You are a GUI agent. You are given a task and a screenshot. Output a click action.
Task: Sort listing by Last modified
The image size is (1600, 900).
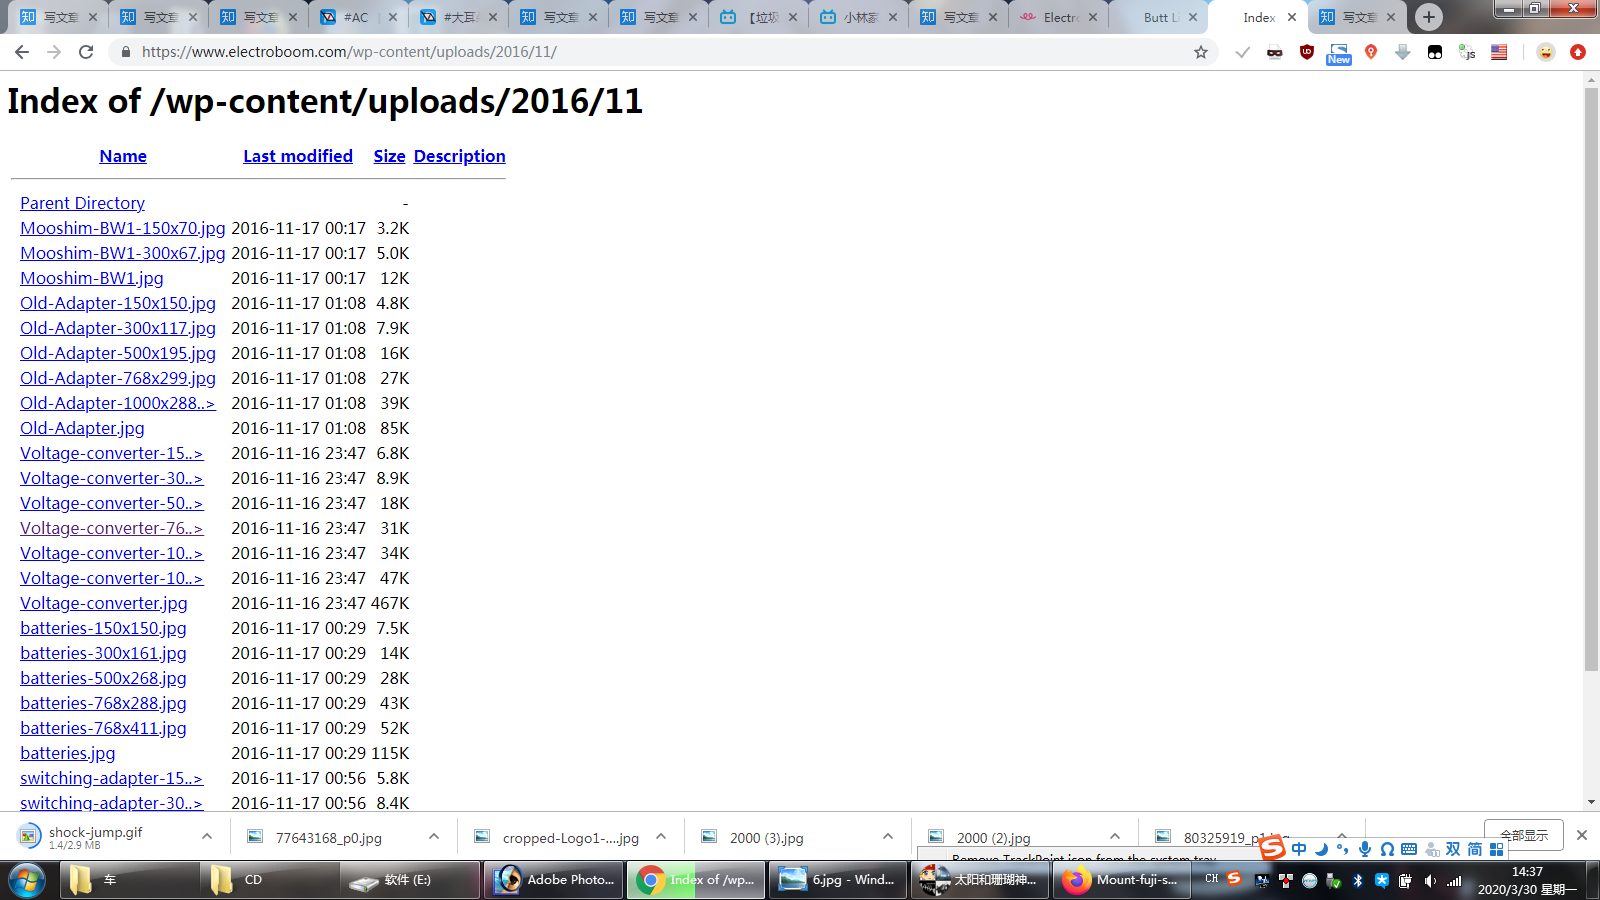tap(298, 156)
